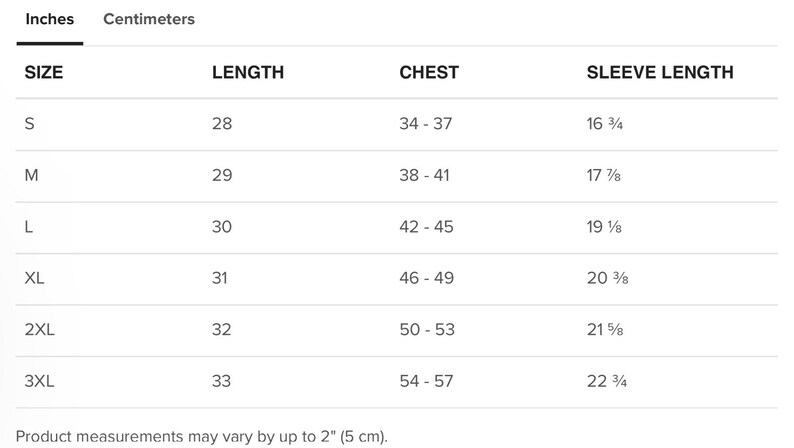Viewport: 794px width, 448px height.
Task: Click the CHEST column header
Action: pos(429,72)
